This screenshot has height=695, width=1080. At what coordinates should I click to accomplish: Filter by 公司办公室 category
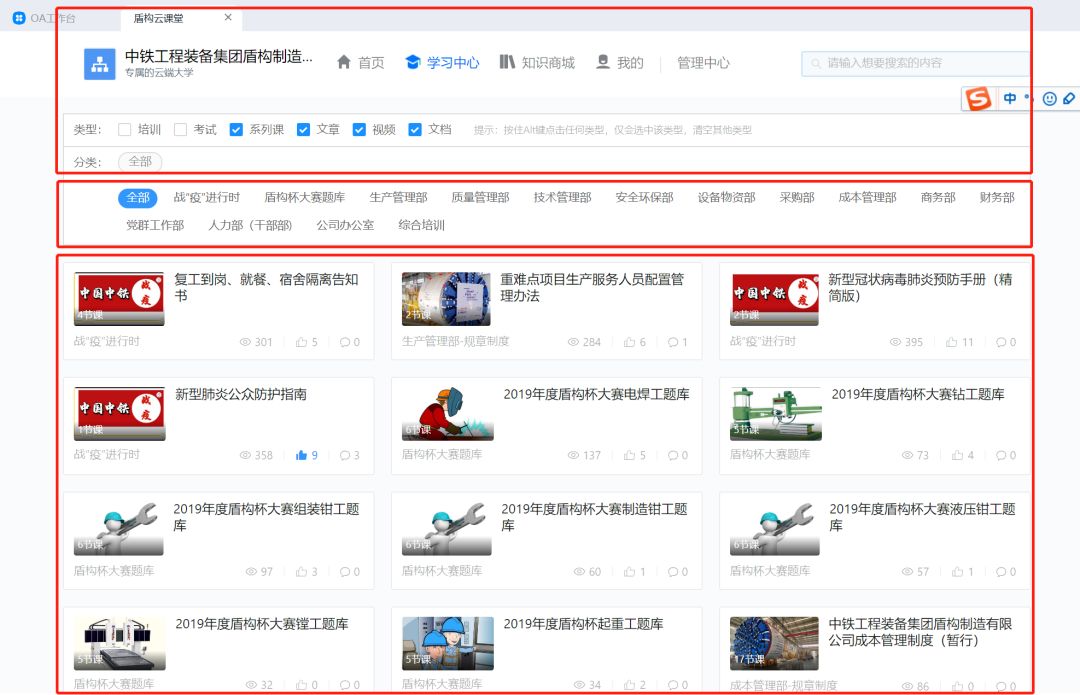[x=345, y=225]
